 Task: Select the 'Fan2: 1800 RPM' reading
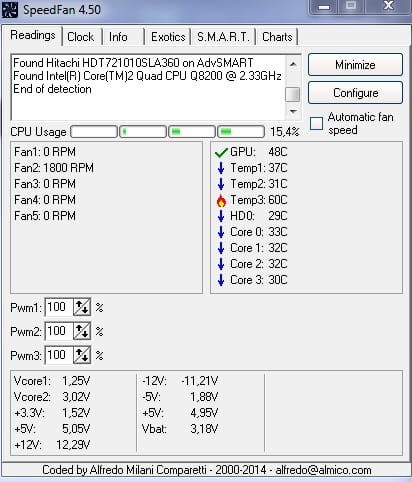(x=54, y=168)
